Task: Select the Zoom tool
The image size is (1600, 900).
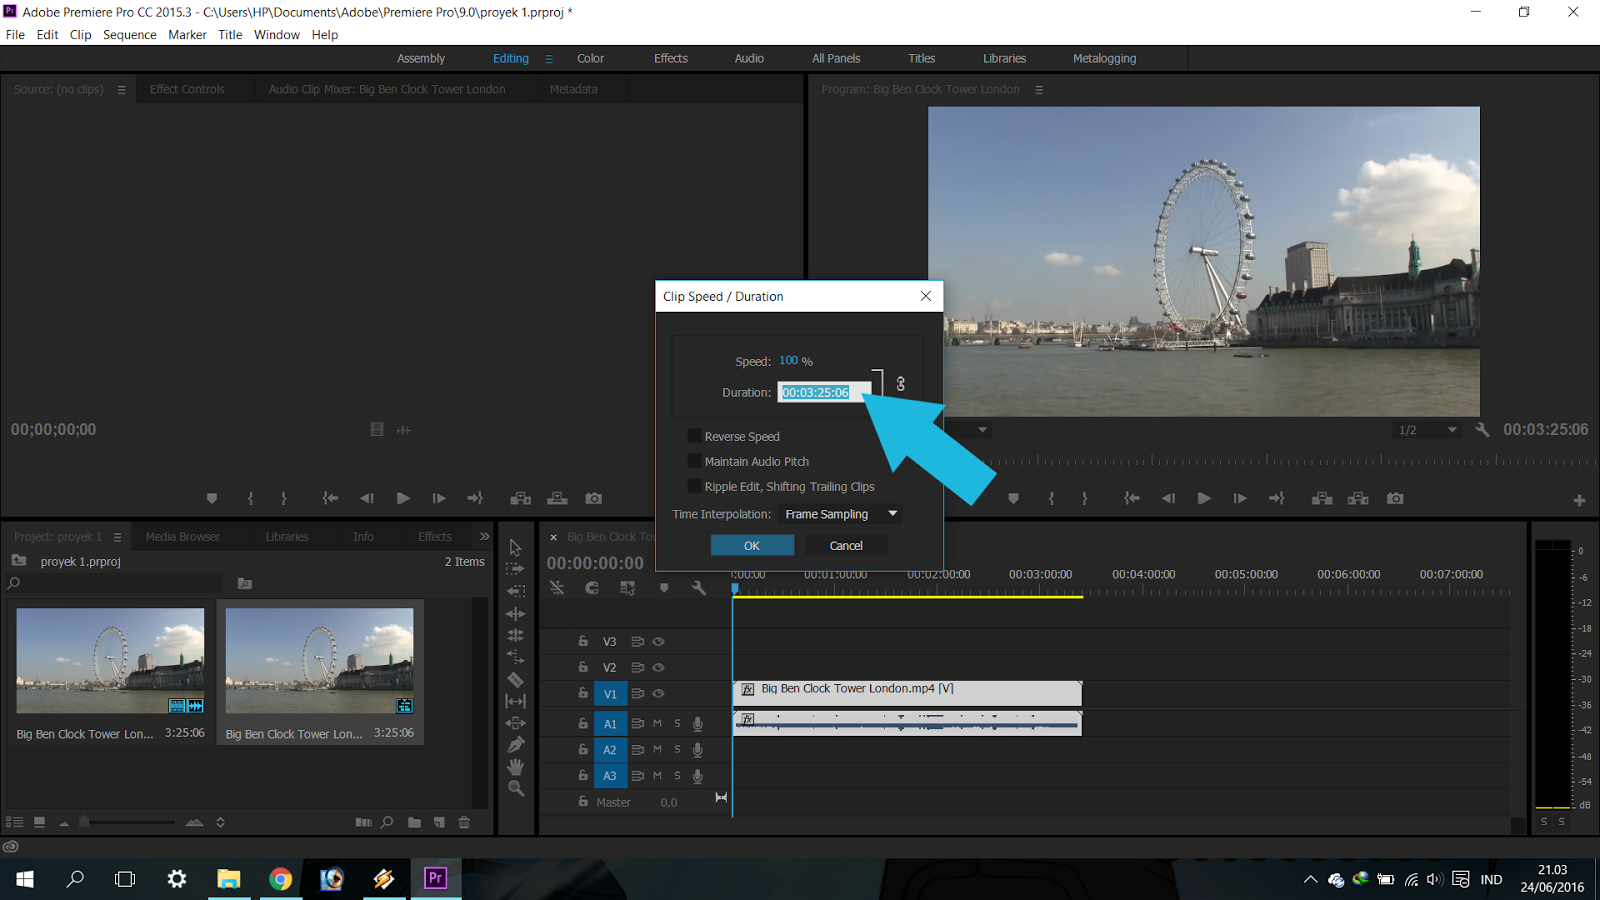Action: click(x=515, y=789)
